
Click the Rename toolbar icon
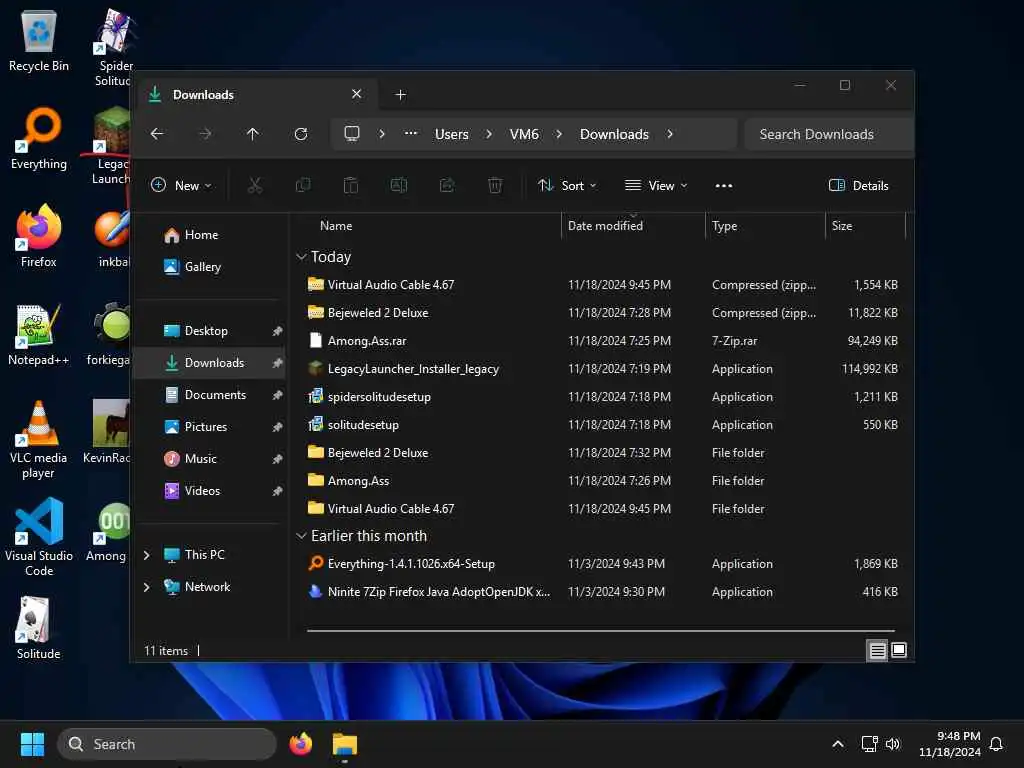point(399,185)
